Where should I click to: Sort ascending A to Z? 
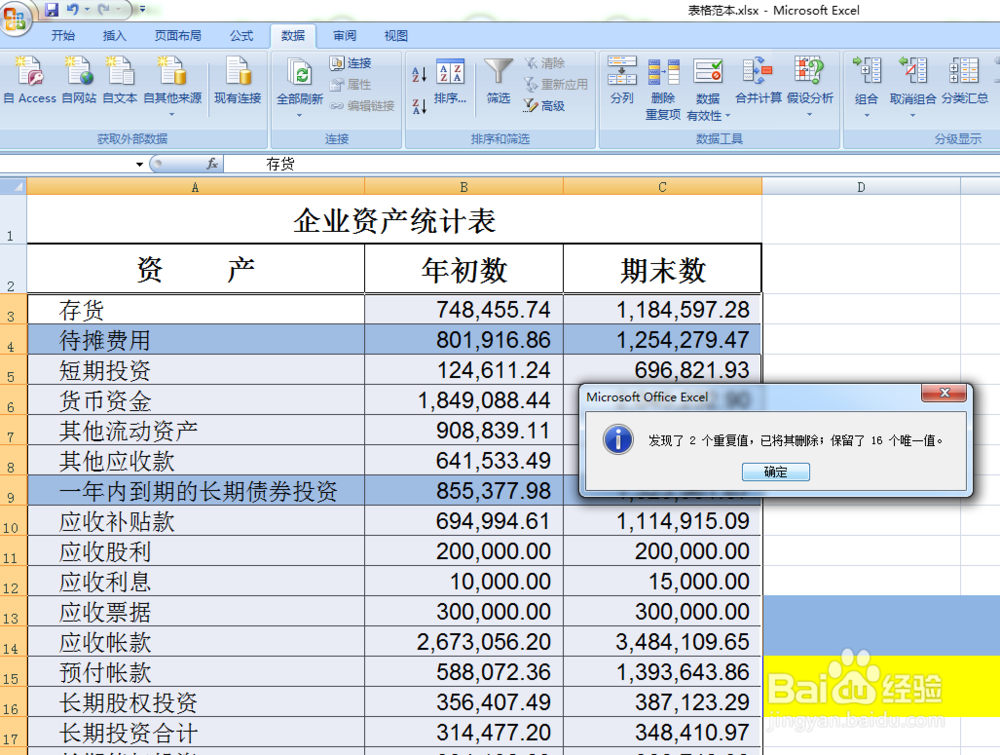[x=419, y=74]
